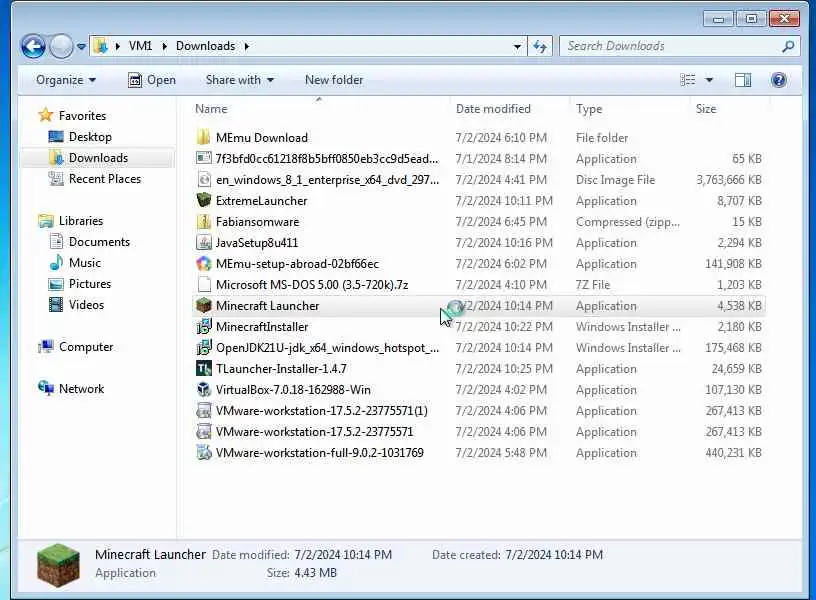Click the VirtualBox-7.0.18-162988-Win icon
The width and height of the screenshot is (816, 600).
[x=203, y=390]
